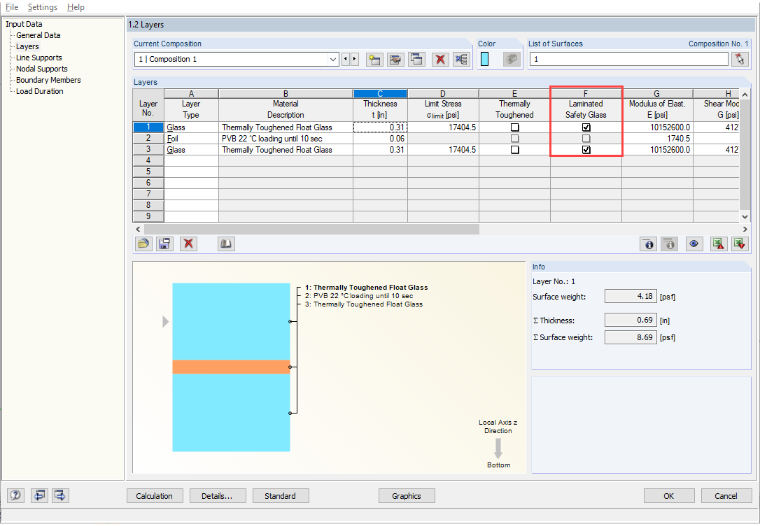Select column C header in layers table
This screenshot has height=526, width=760.
[380, 94]
